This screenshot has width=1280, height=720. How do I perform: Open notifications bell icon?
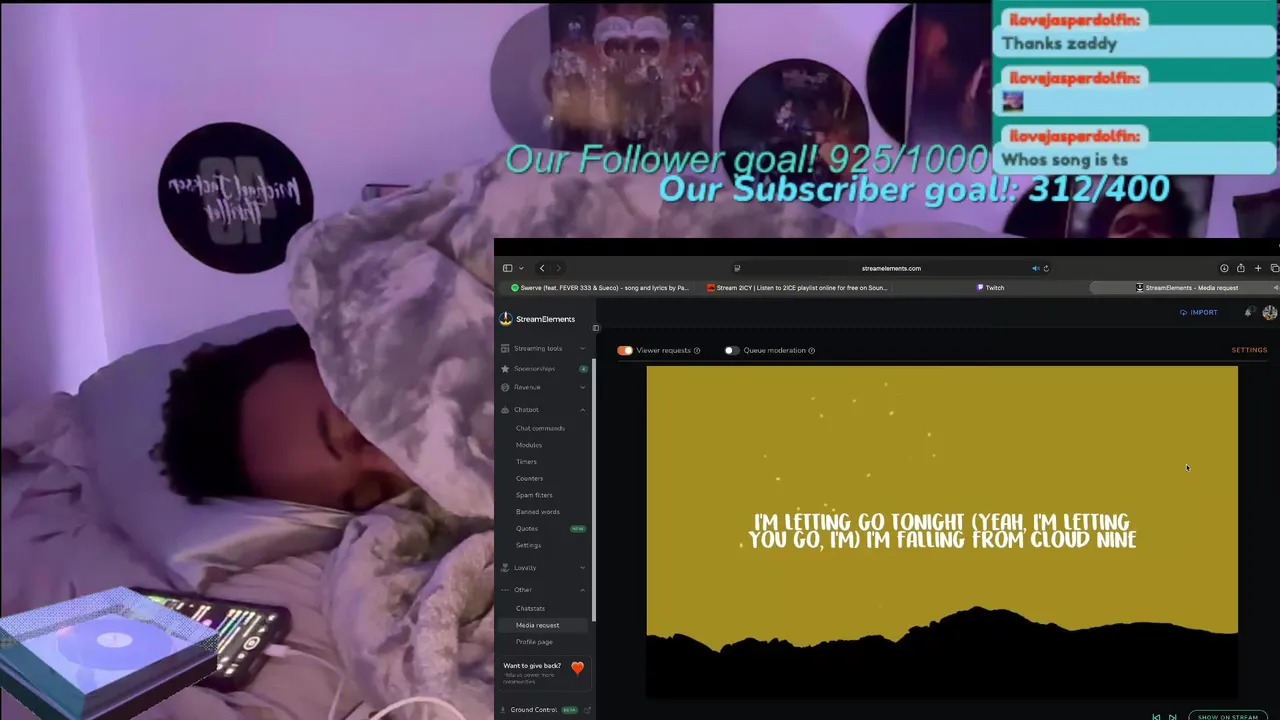click(x=1248, y=313)
